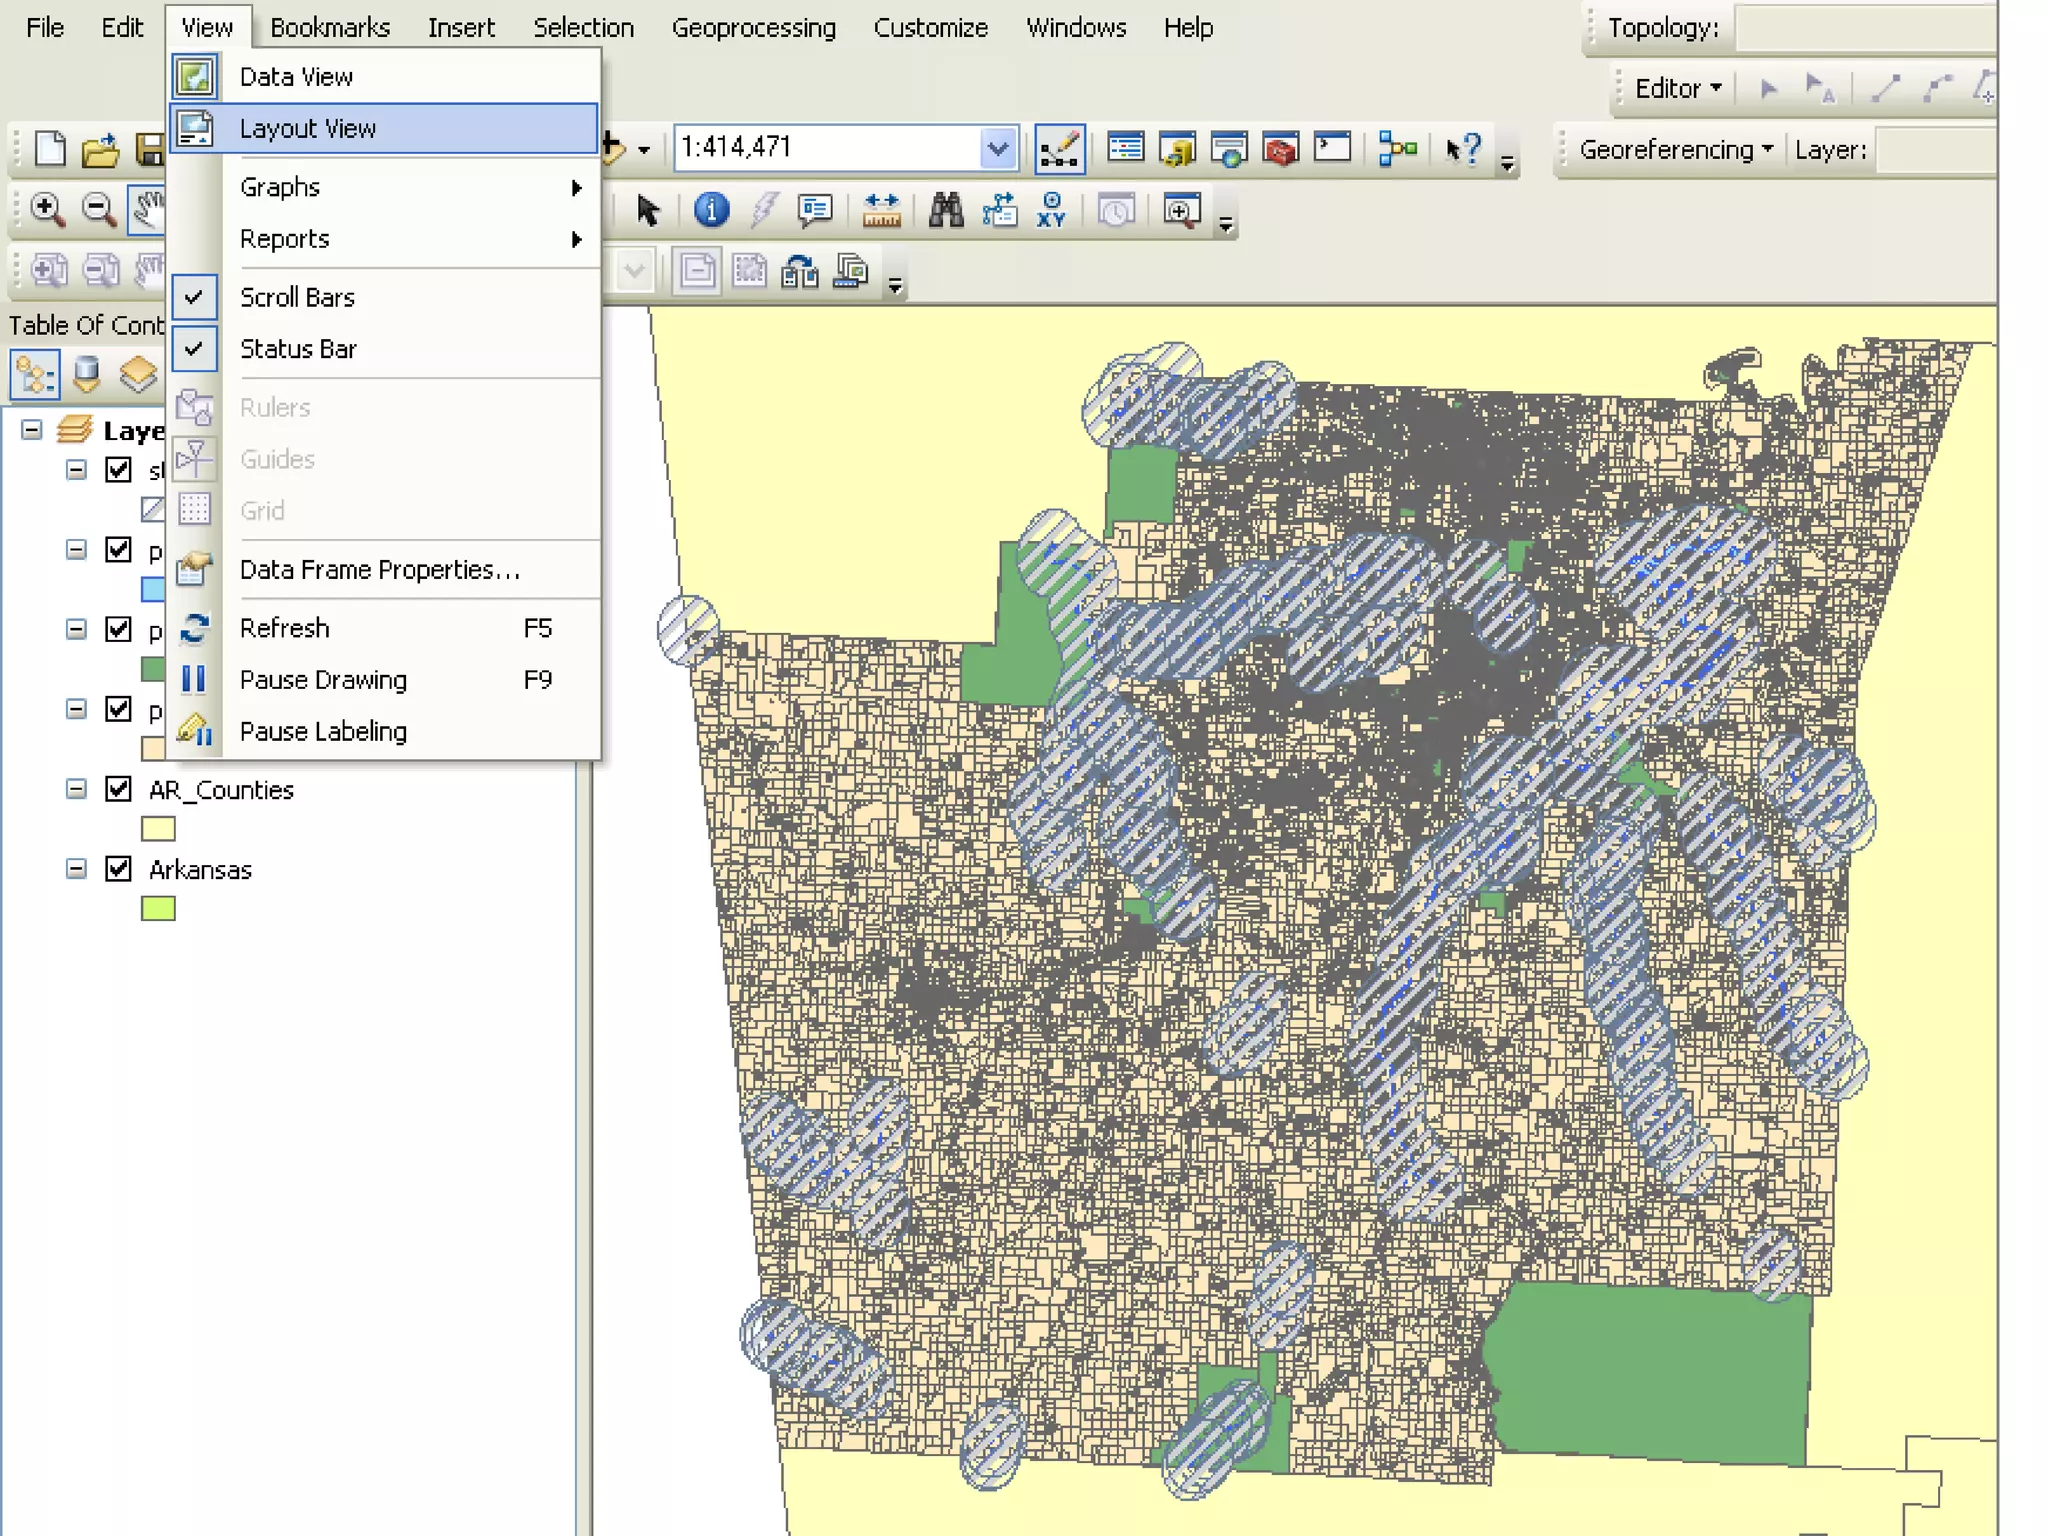Click the Editor Toolbar pencil icon
Screen dimensions: 2048x1536
tap(1059, 149)
